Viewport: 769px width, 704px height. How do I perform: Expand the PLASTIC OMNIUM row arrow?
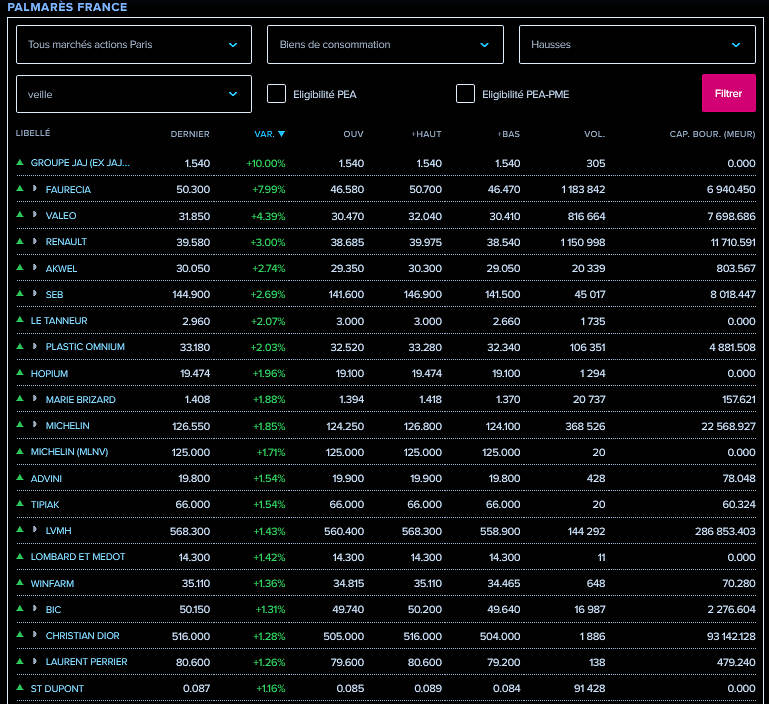(34, 346)
